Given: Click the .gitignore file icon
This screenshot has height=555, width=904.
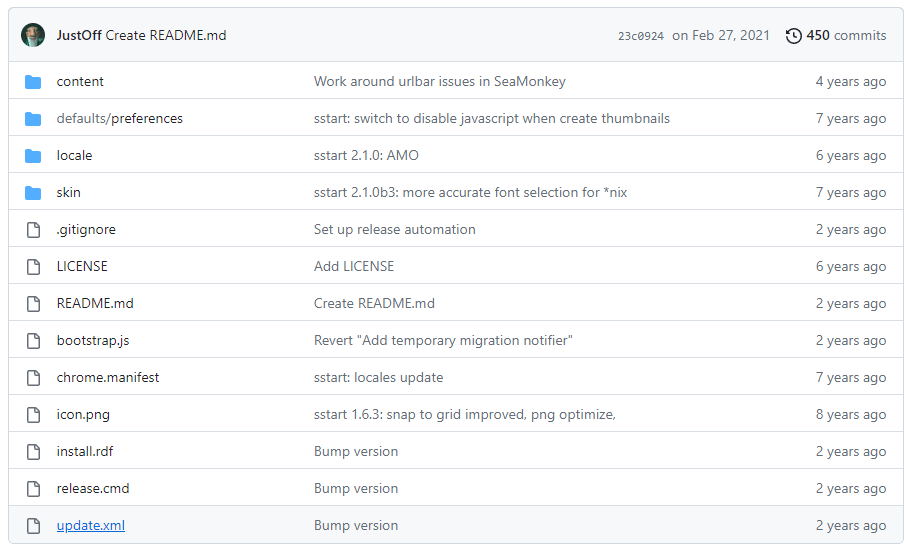Looking at the screenshot, I should [33, 230].
